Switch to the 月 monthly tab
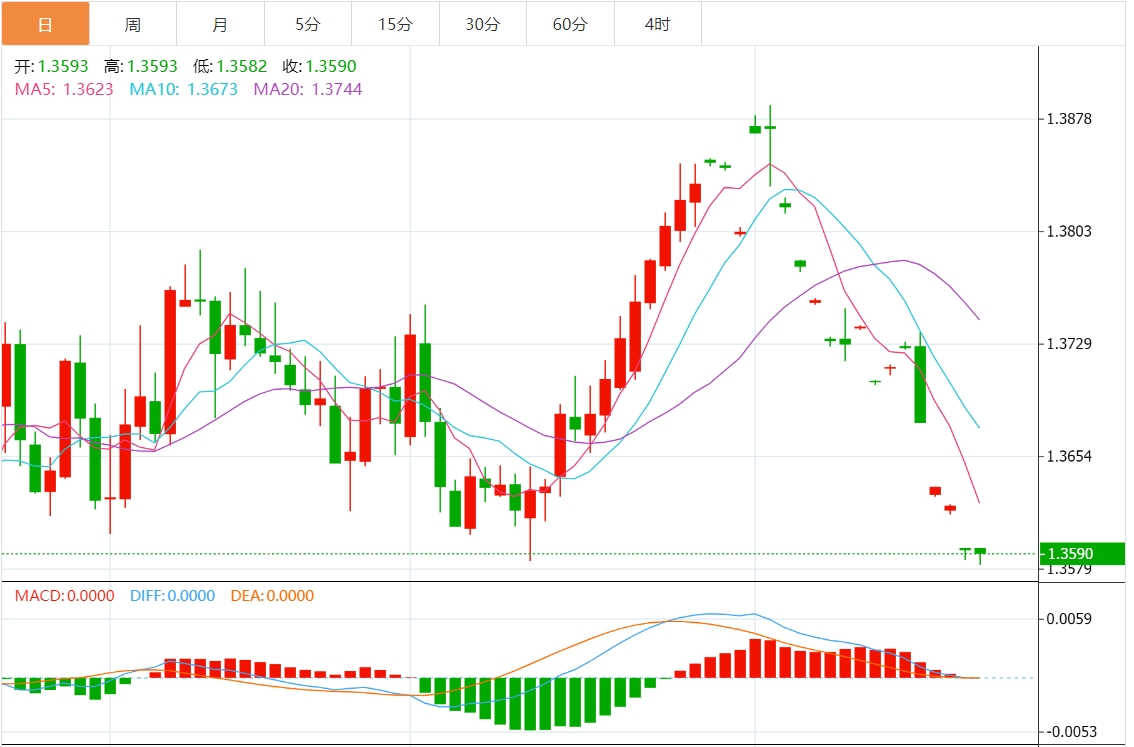The image size is (1134, 747). tap(221, 24)
